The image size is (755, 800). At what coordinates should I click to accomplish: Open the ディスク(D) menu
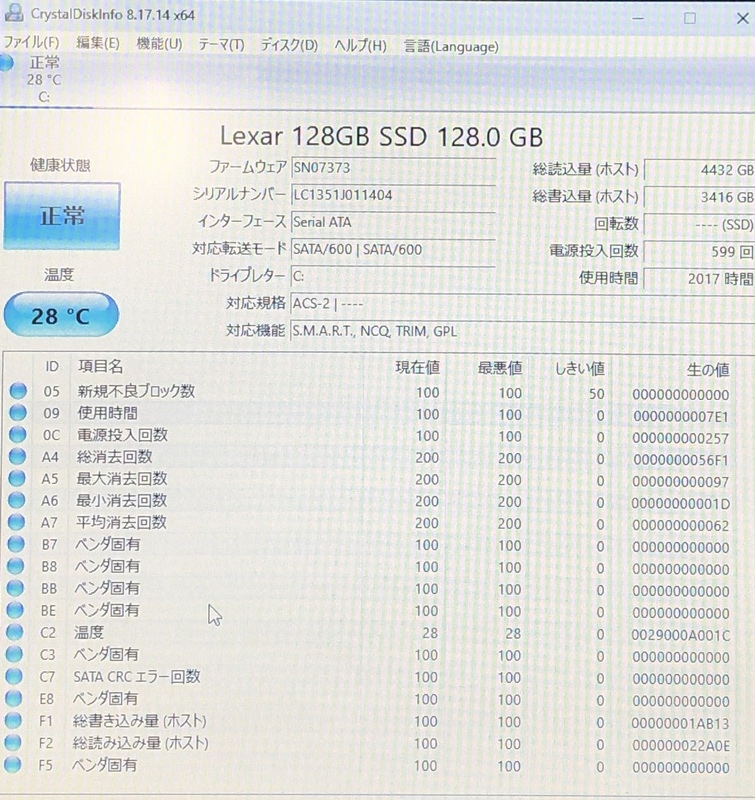coord(289,45)
